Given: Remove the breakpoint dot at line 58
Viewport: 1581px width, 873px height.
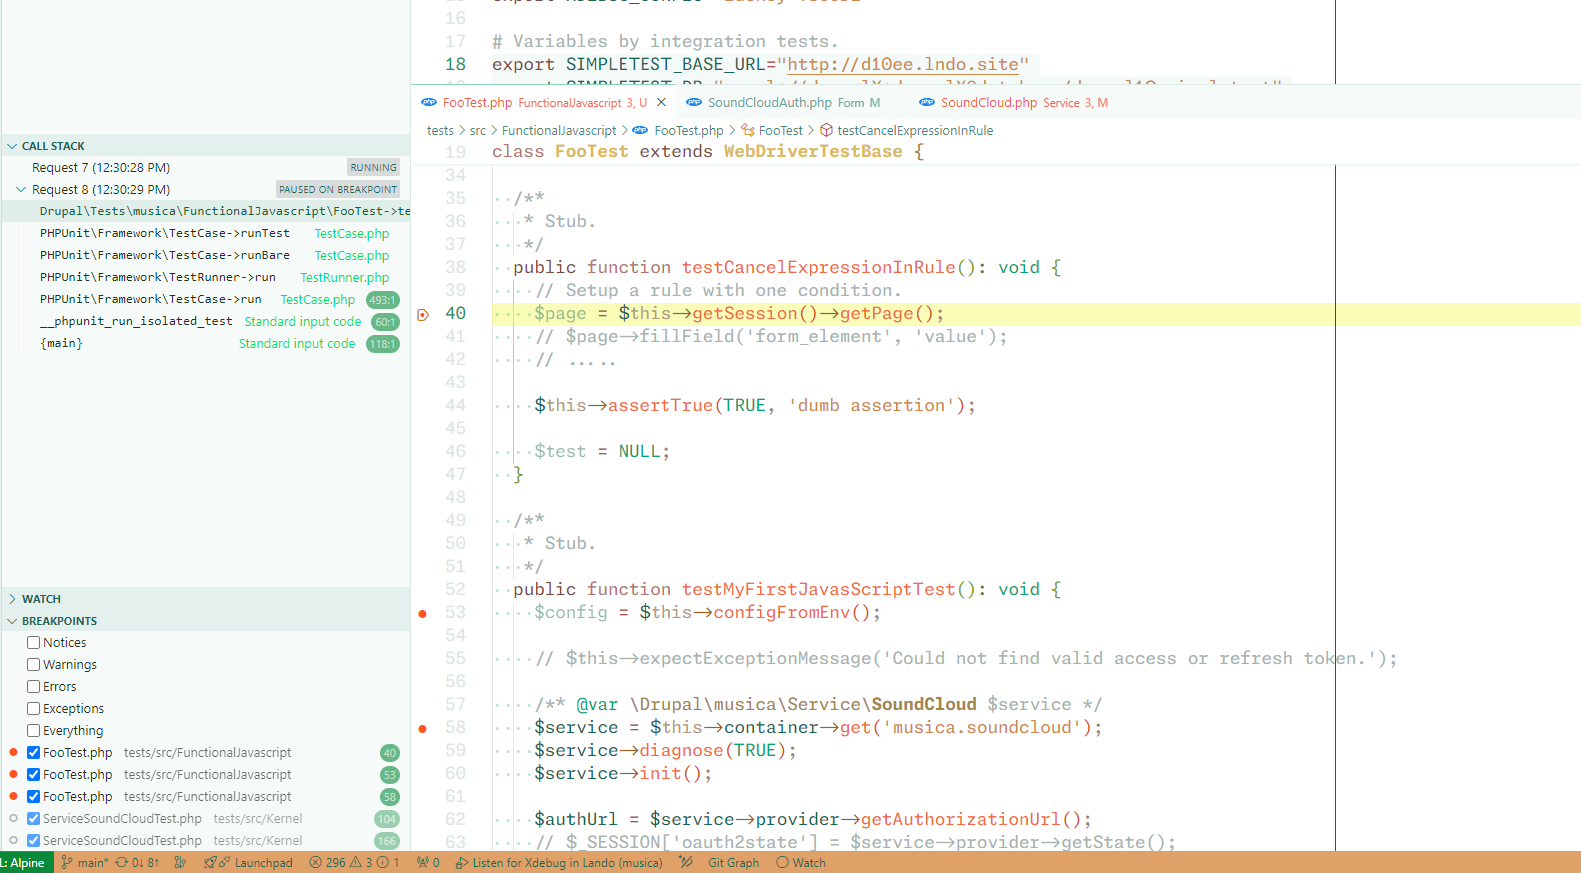Looking at the screenshot, I should point(423,728).
